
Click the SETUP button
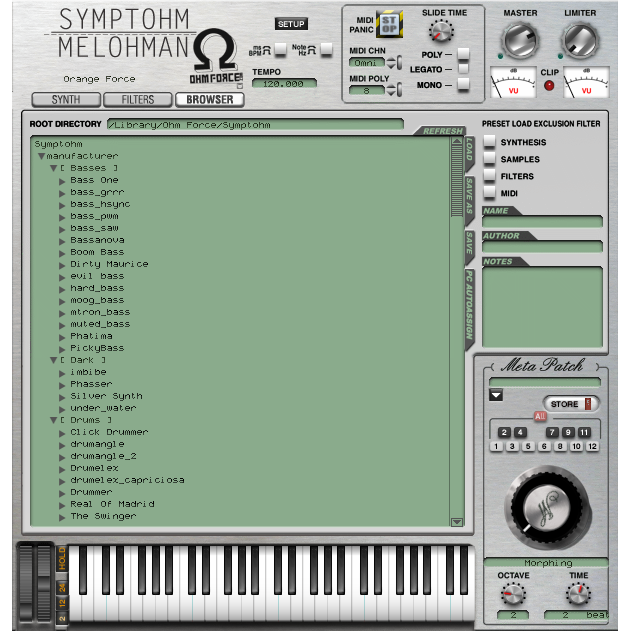click(x=291, y=24)
